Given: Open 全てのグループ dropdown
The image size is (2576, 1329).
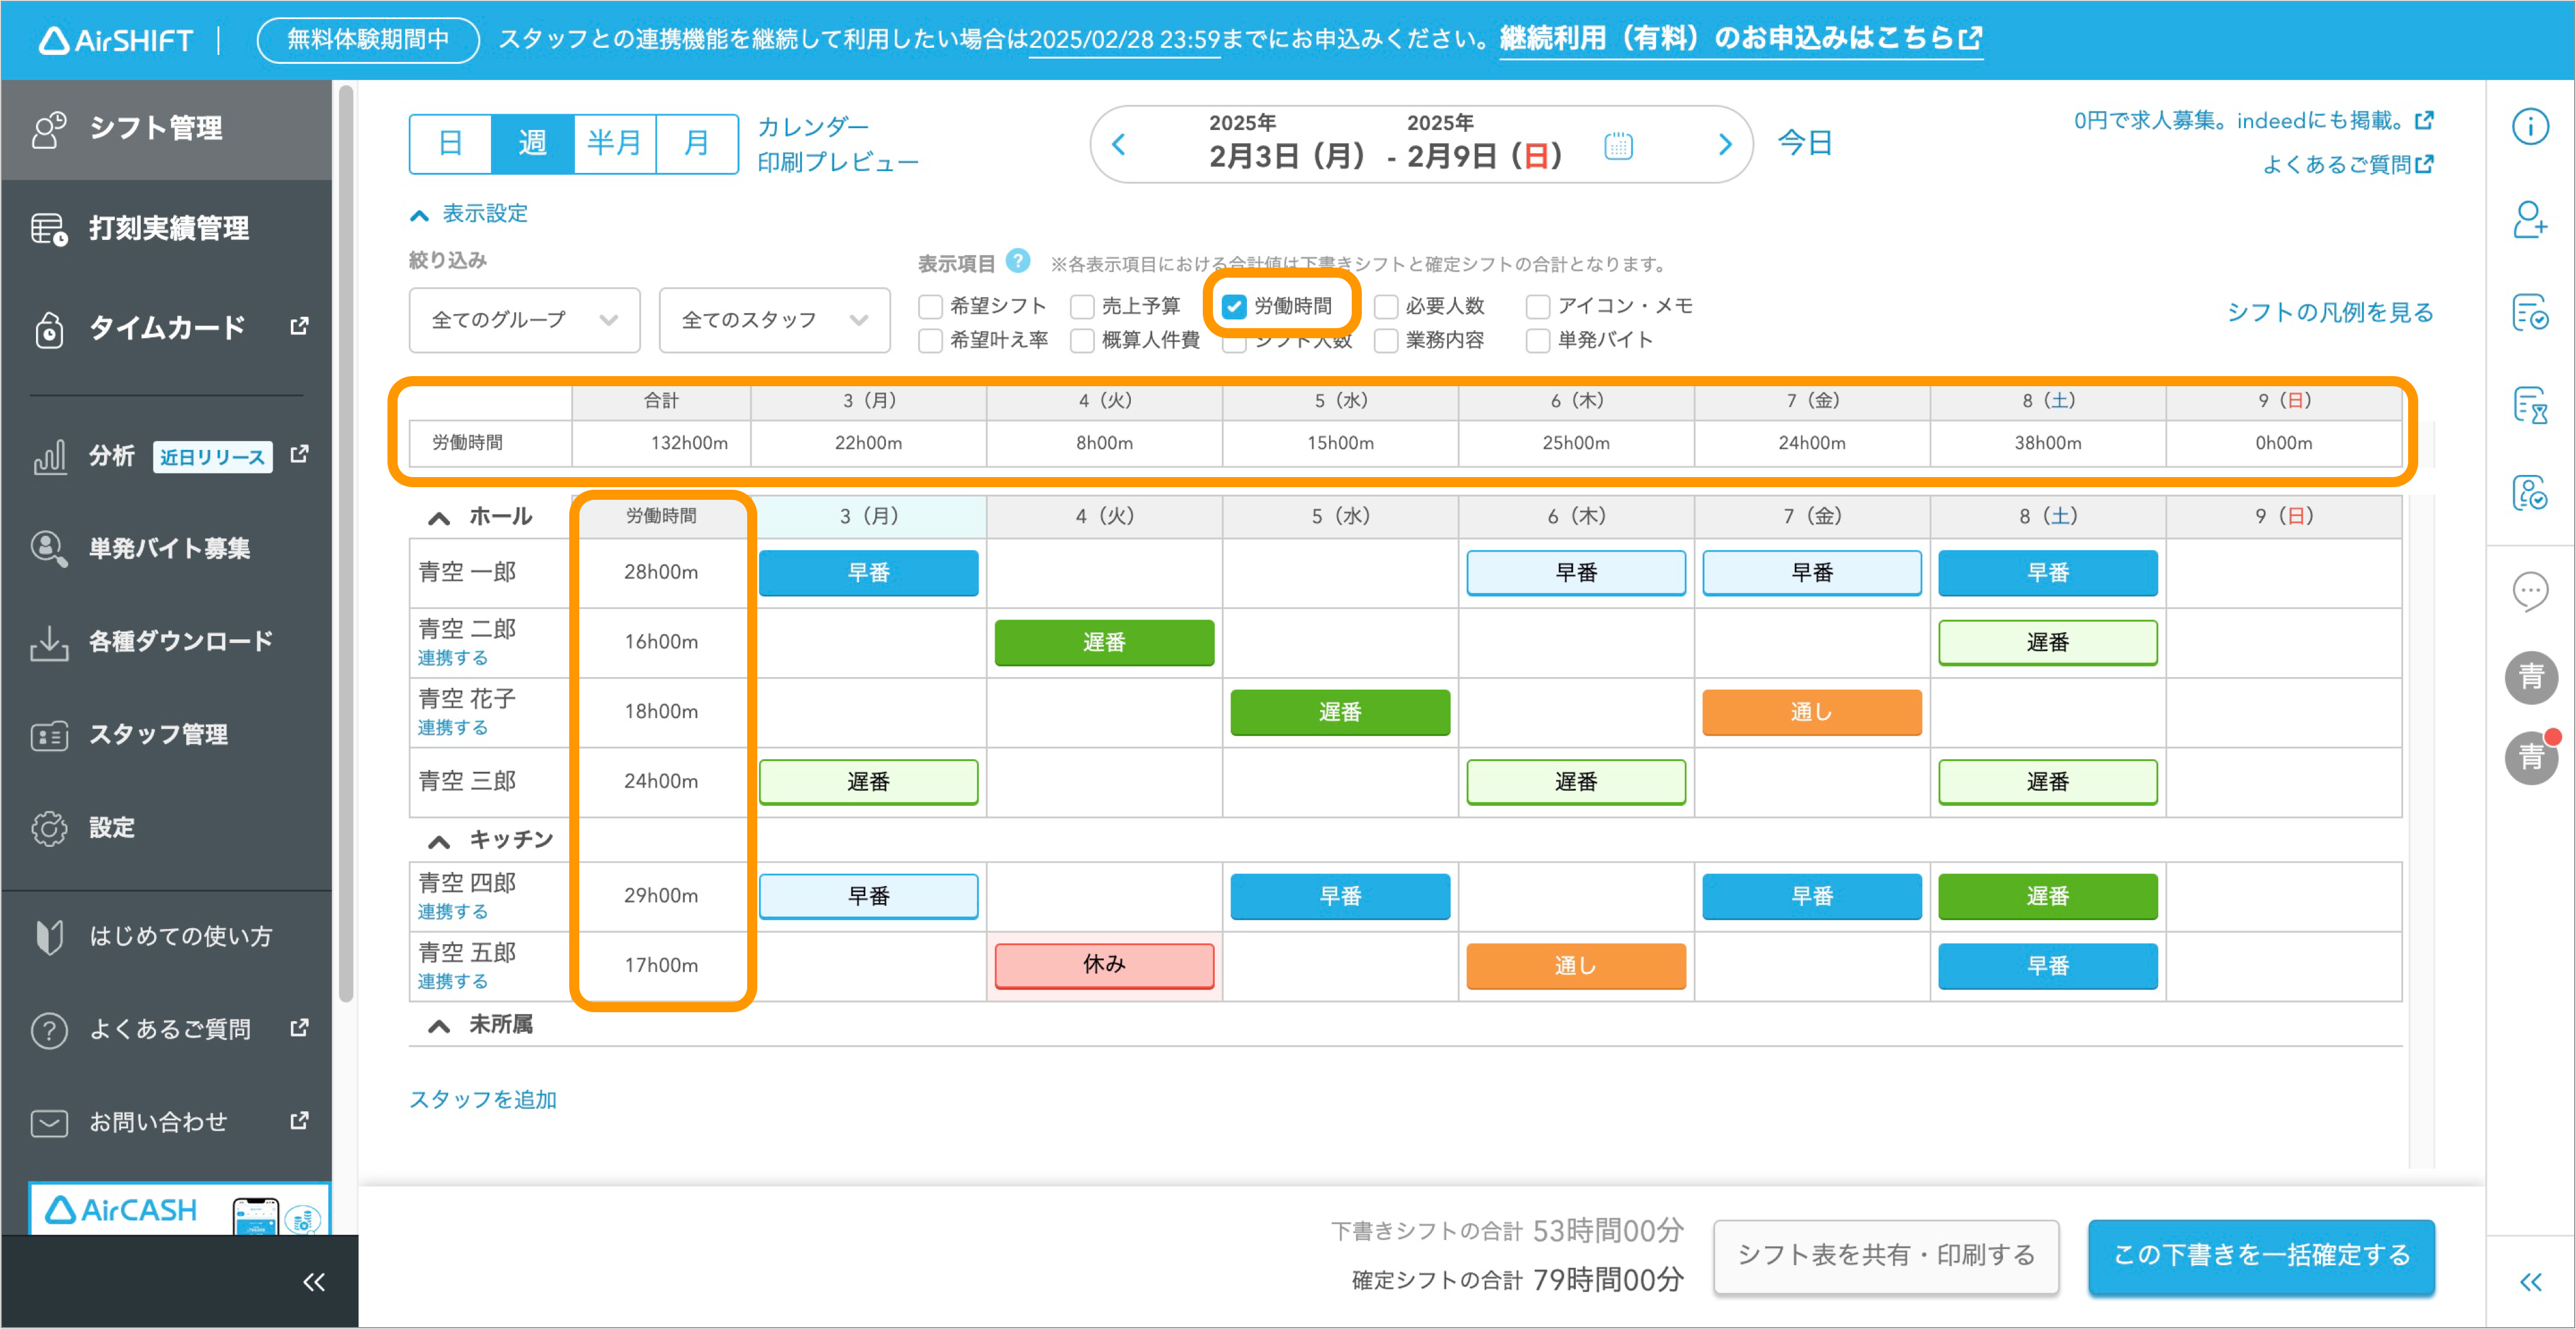Looking at the screenshot, I should click(524, 320).
